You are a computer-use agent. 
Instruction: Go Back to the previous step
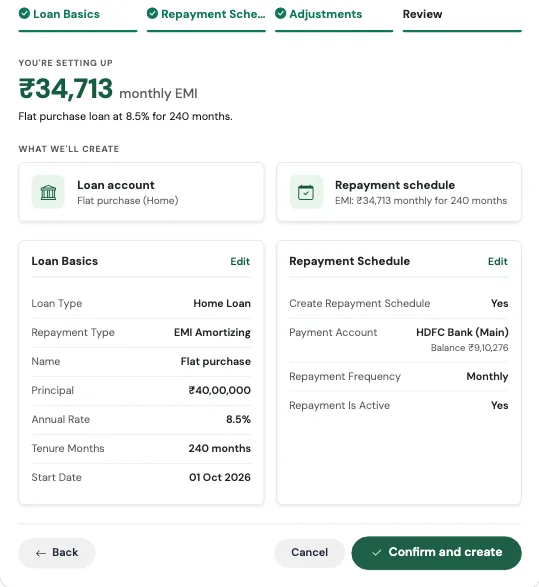click(57, 553)
